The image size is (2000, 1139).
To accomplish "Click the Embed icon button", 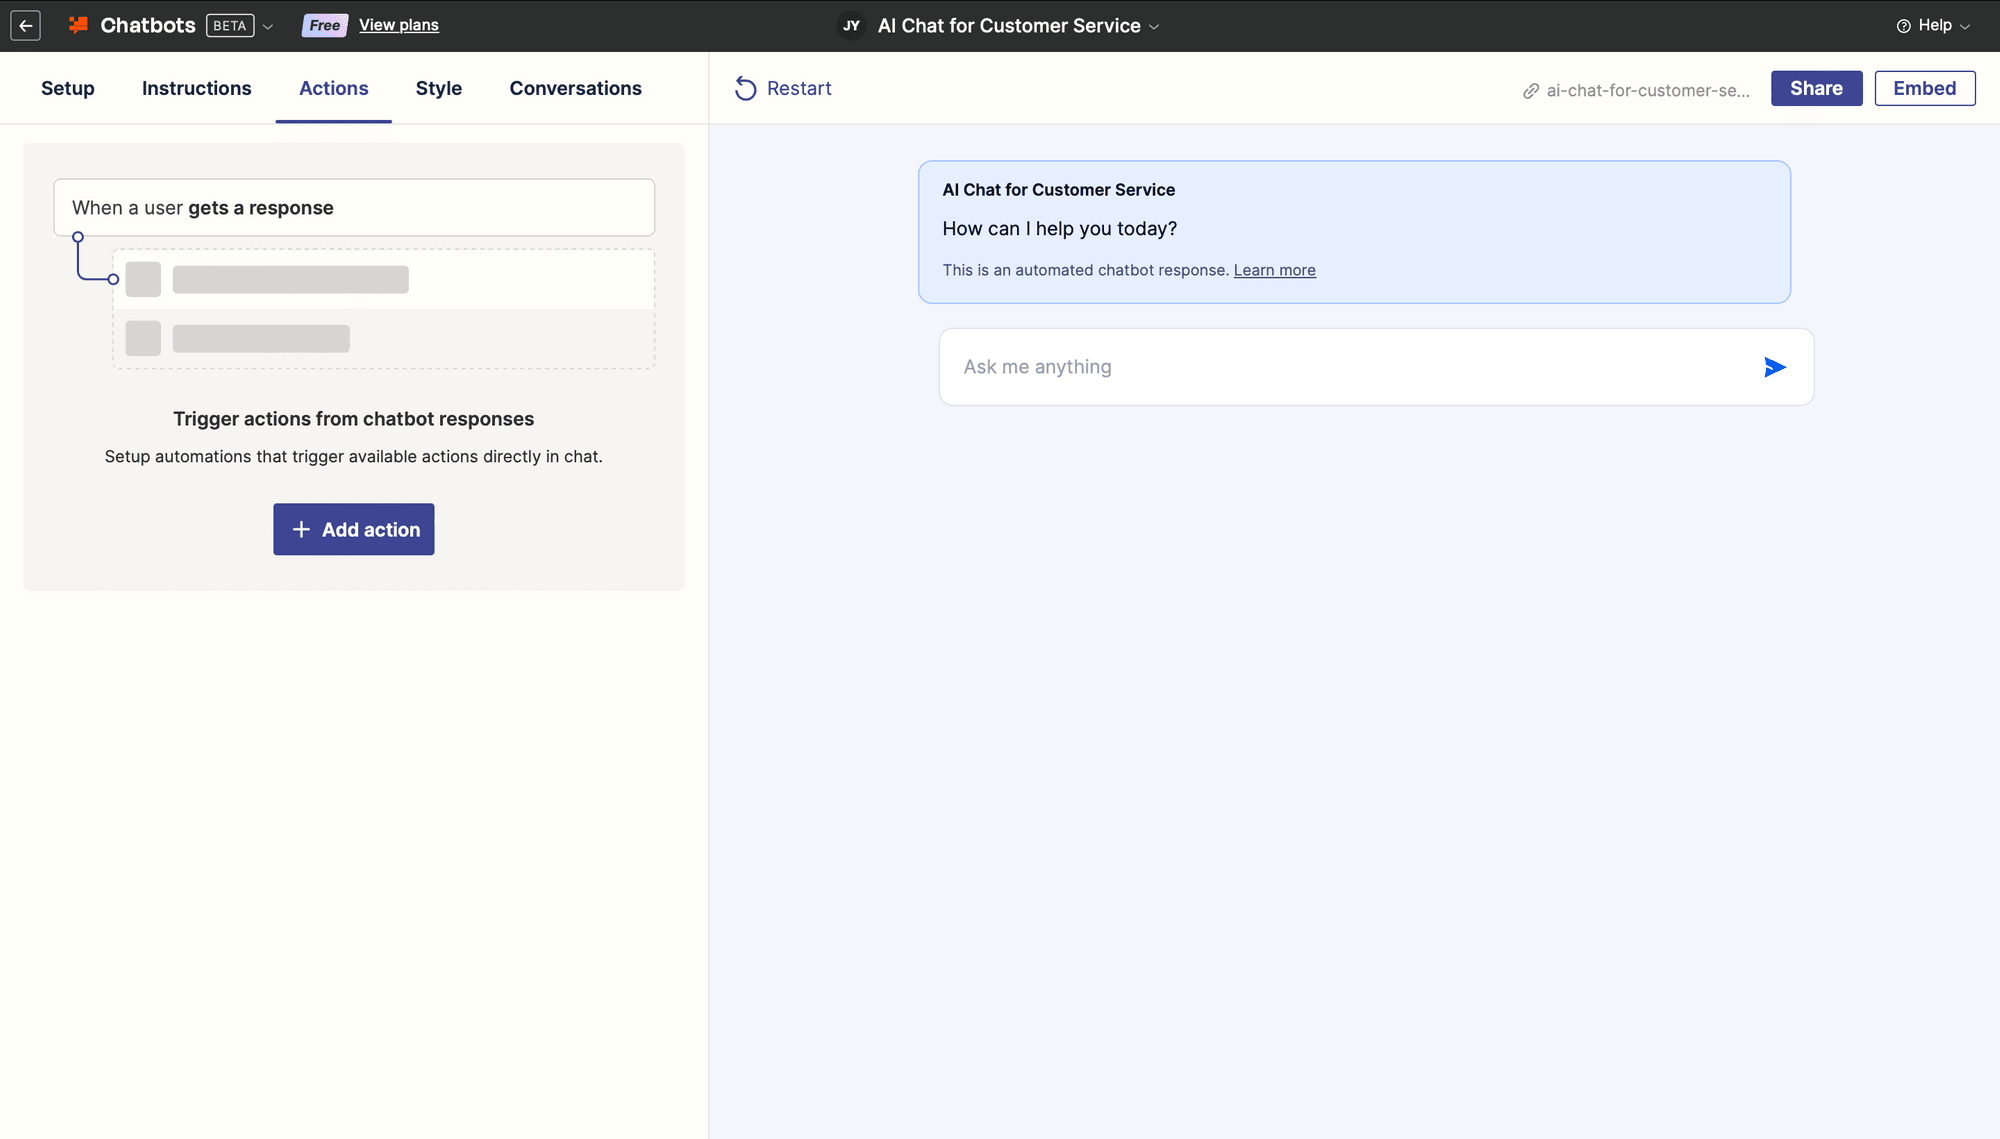I will [1924, 87].
